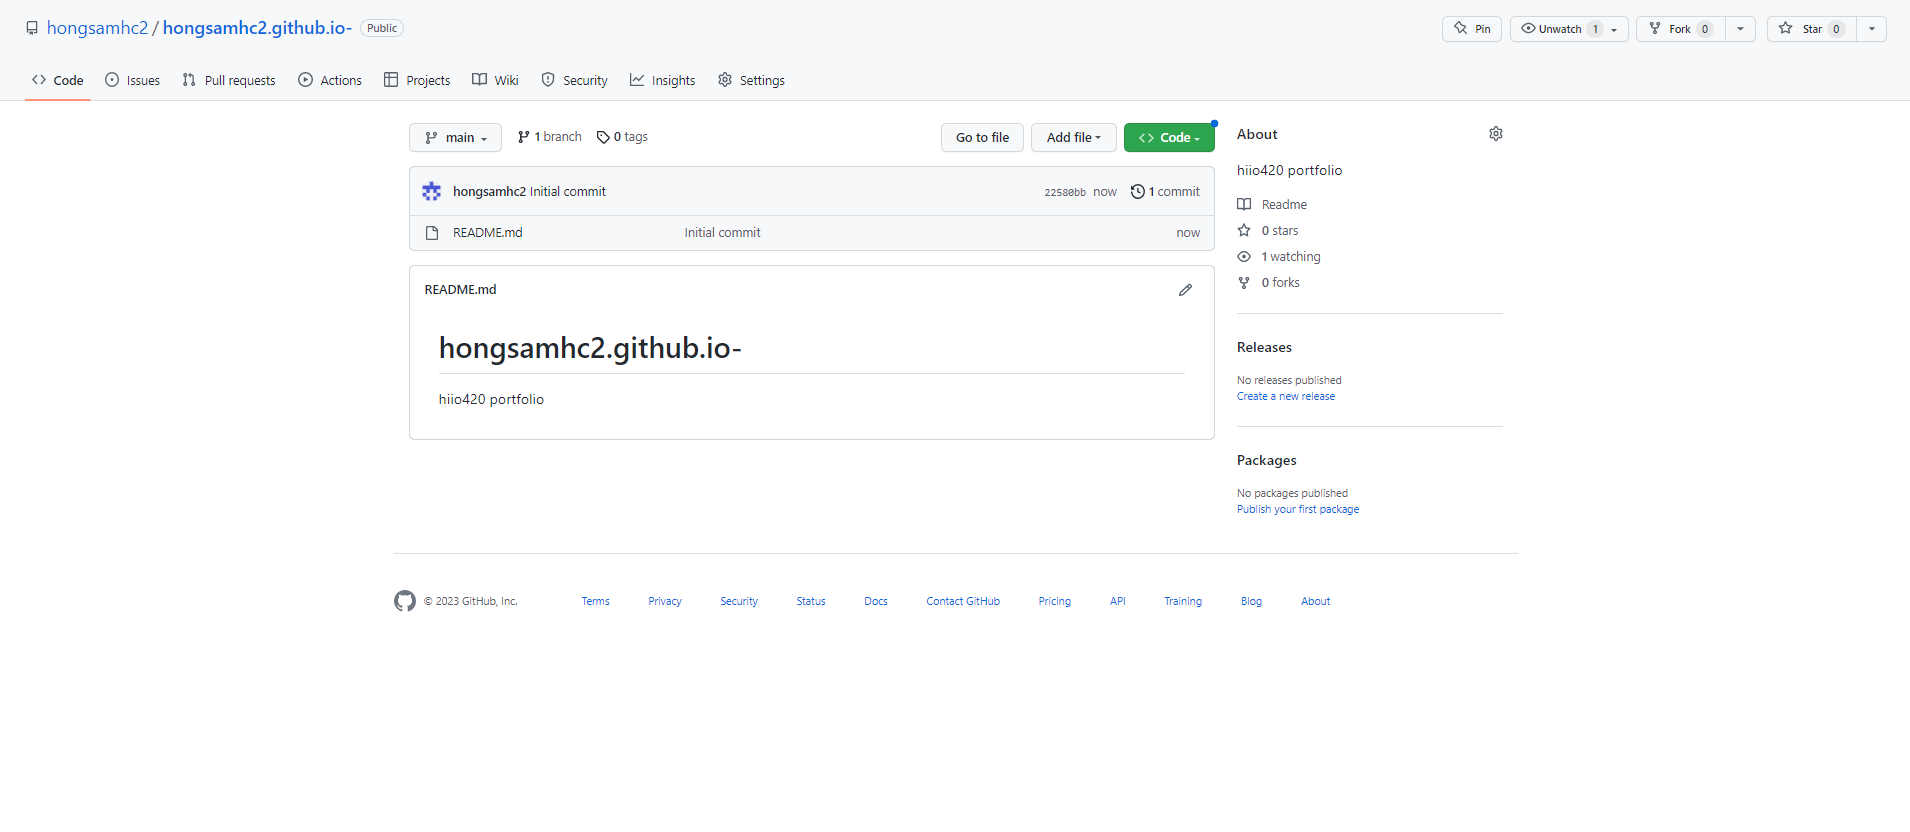Open the footer About link

1316,601
